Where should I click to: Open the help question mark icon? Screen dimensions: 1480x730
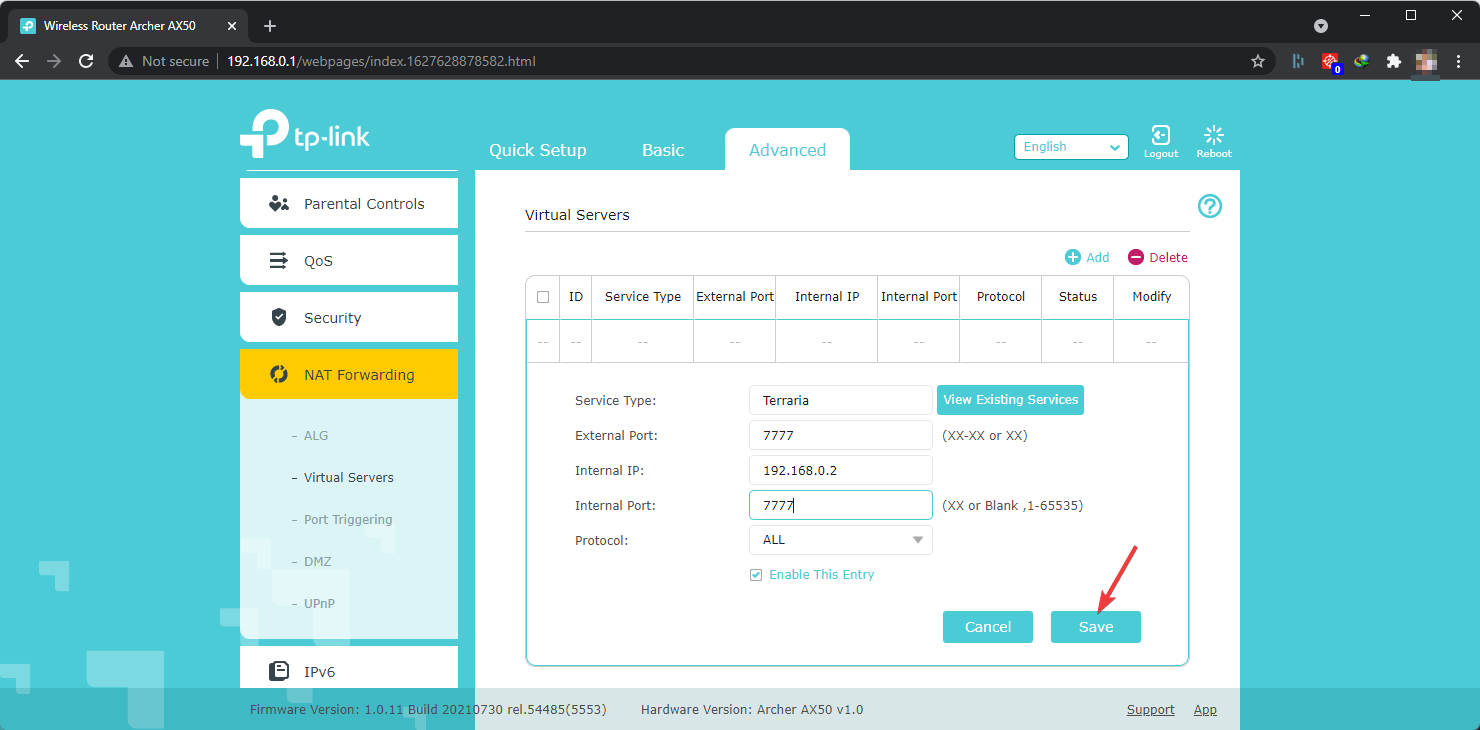pyautogui.click(x=1210, y=206)
